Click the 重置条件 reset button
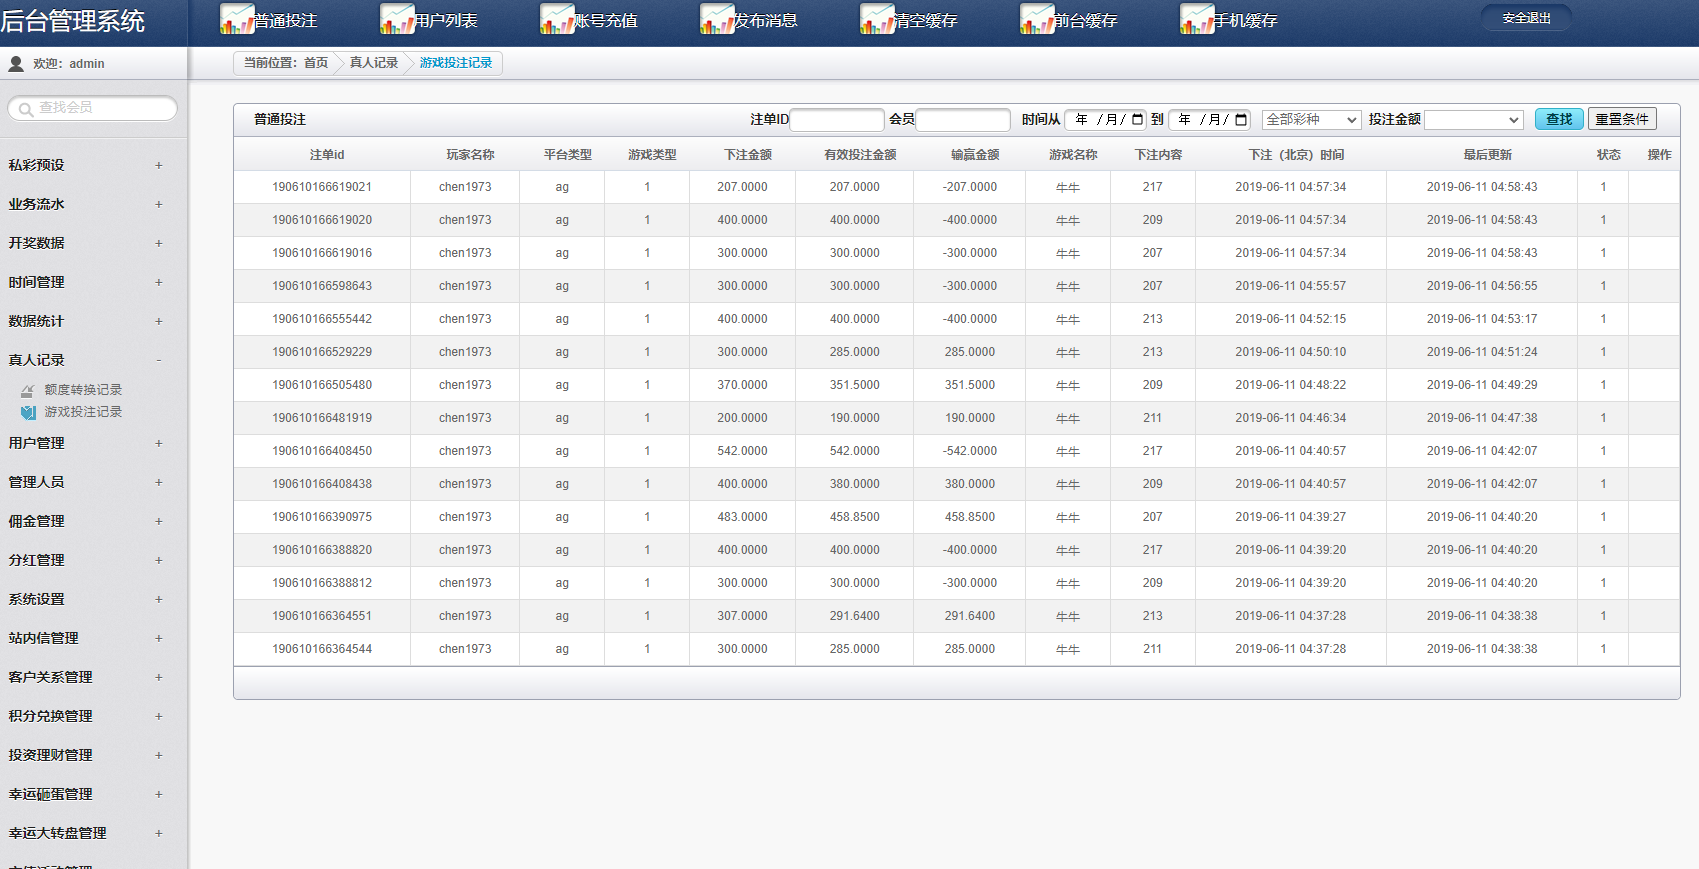This screenshot has width=1699, height=869. tap(1621, 119)
